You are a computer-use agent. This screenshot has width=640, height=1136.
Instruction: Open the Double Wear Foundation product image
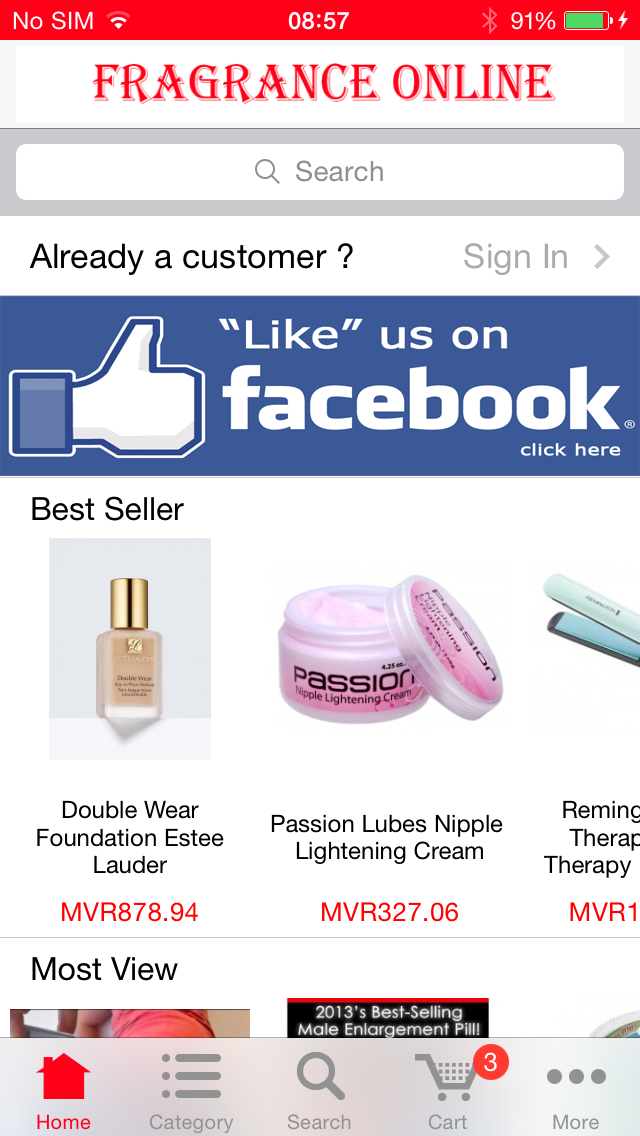[x=130, y=648]
